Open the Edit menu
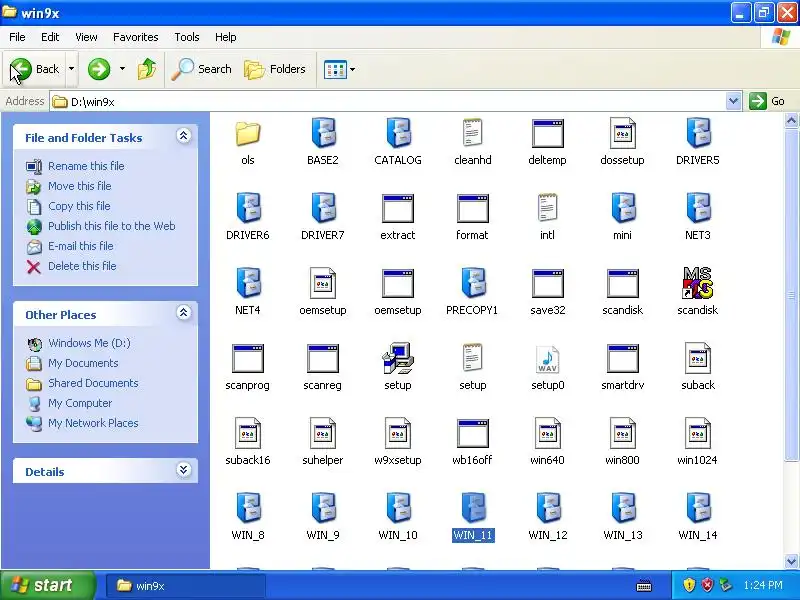 pyautogui.click(x=50, y=37)
